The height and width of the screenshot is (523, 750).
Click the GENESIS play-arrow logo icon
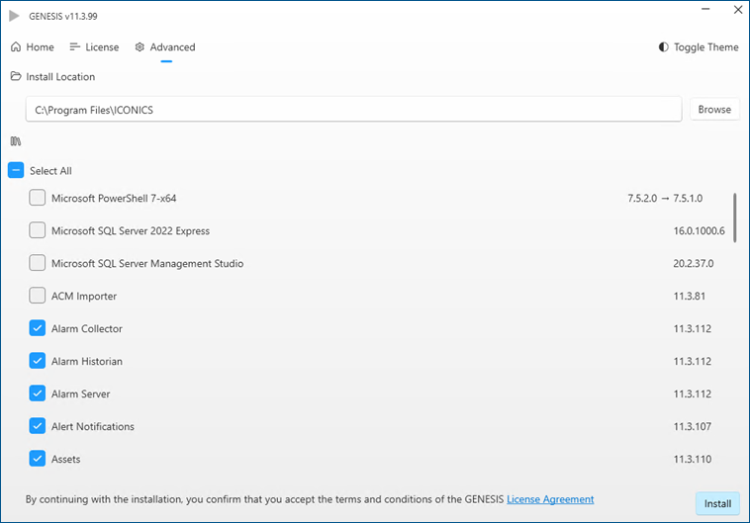pyautogui.click(x=14, y=16)
